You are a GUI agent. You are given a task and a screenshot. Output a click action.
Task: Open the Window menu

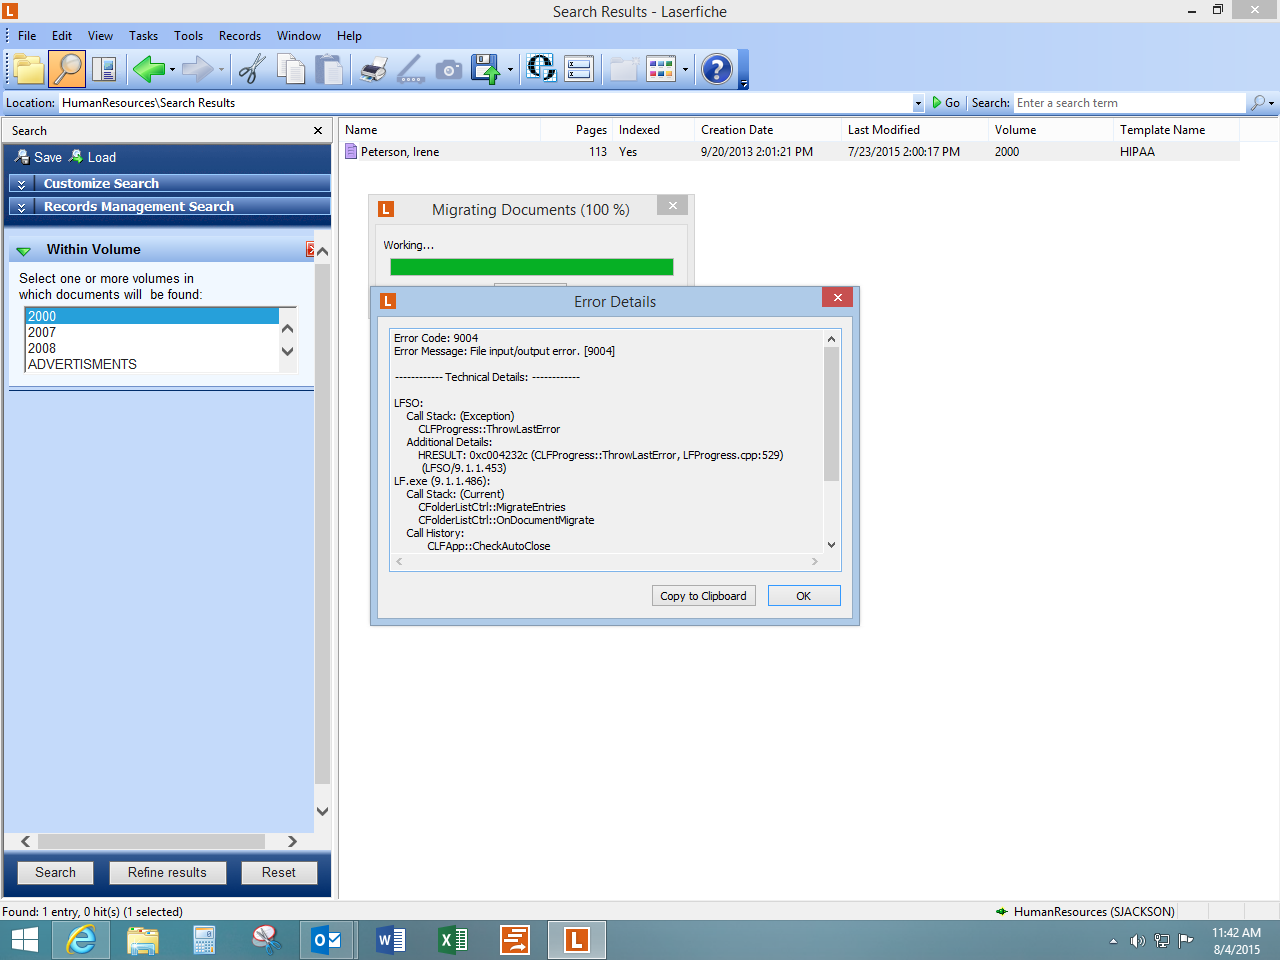tap(299, 36)
